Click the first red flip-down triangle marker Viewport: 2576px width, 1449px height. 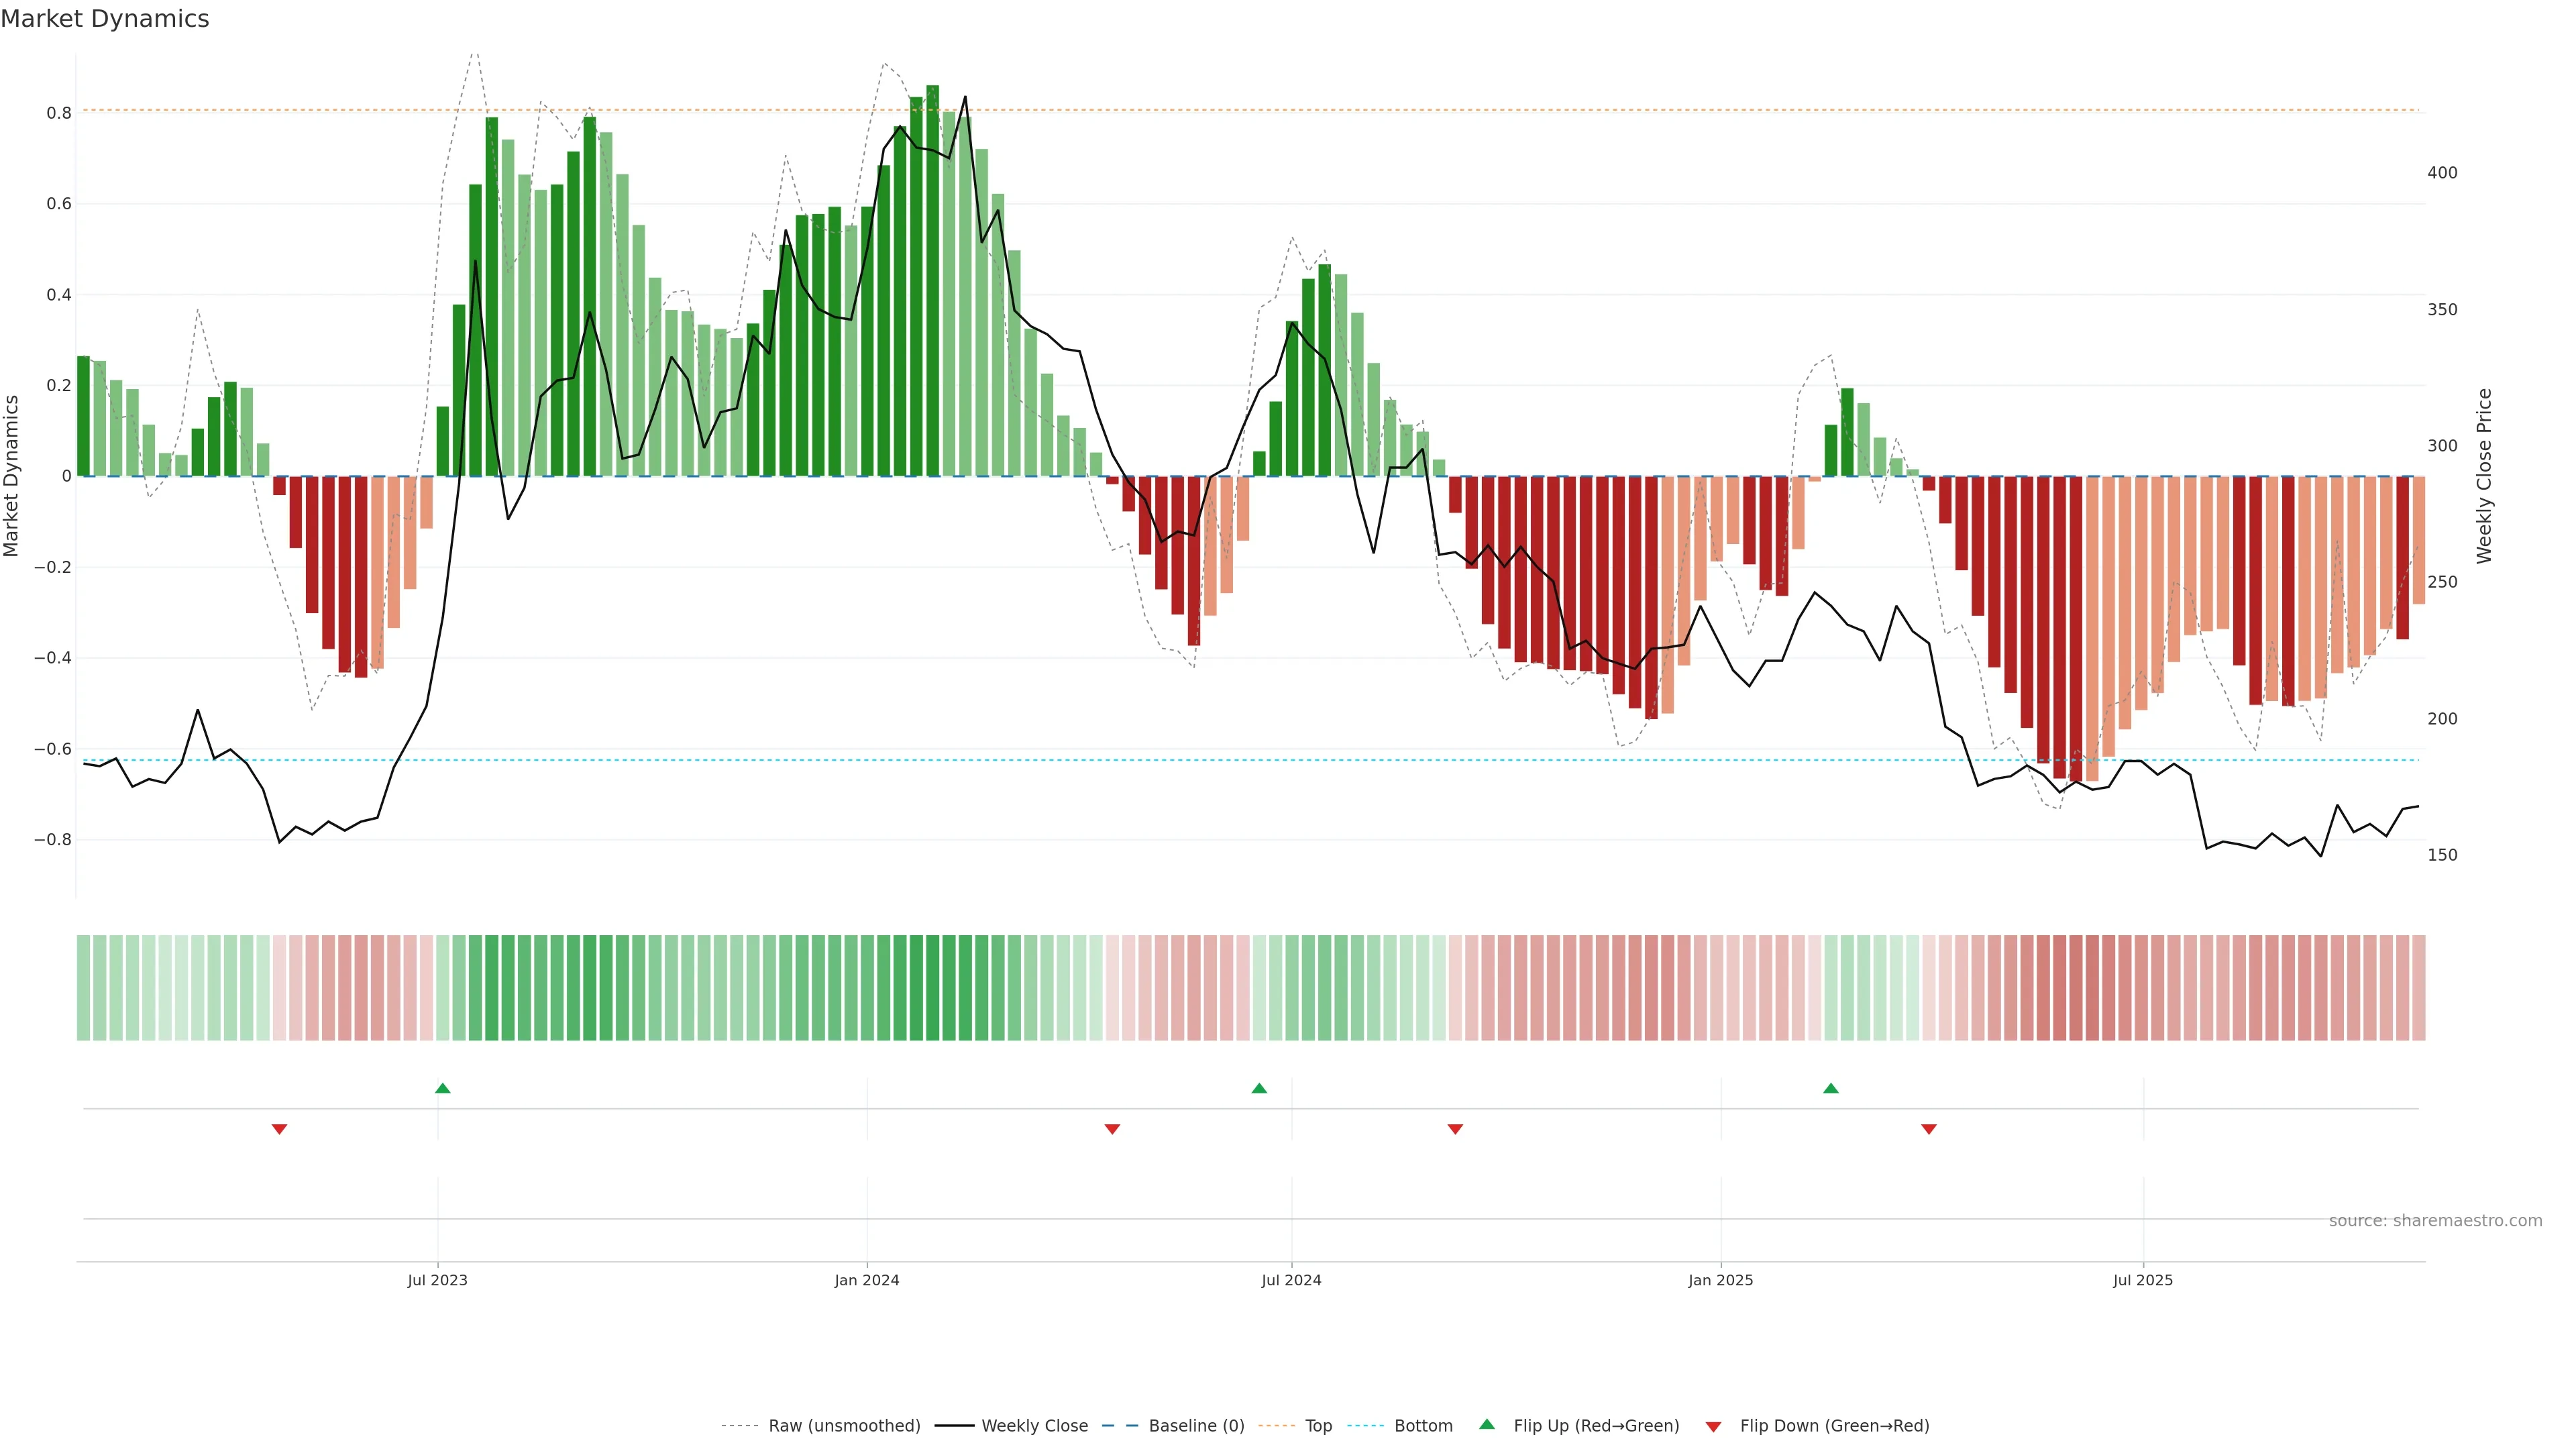[x=279, y=1129]
